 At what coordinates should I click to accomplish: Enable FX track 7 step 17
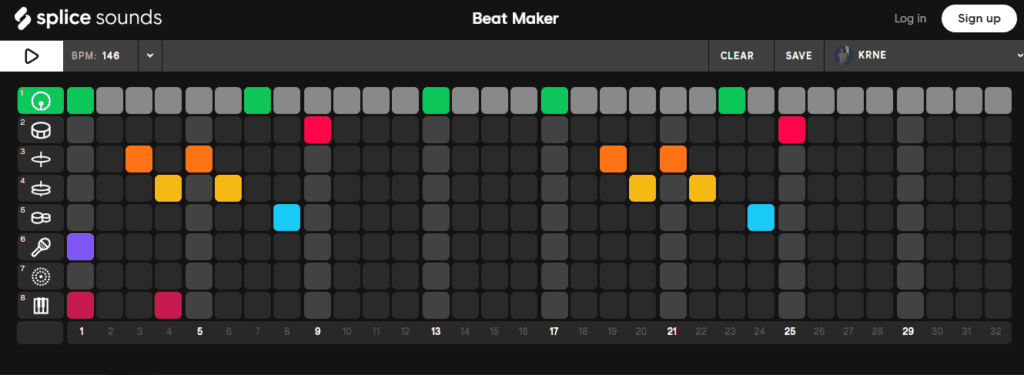(x=554, y=276)
